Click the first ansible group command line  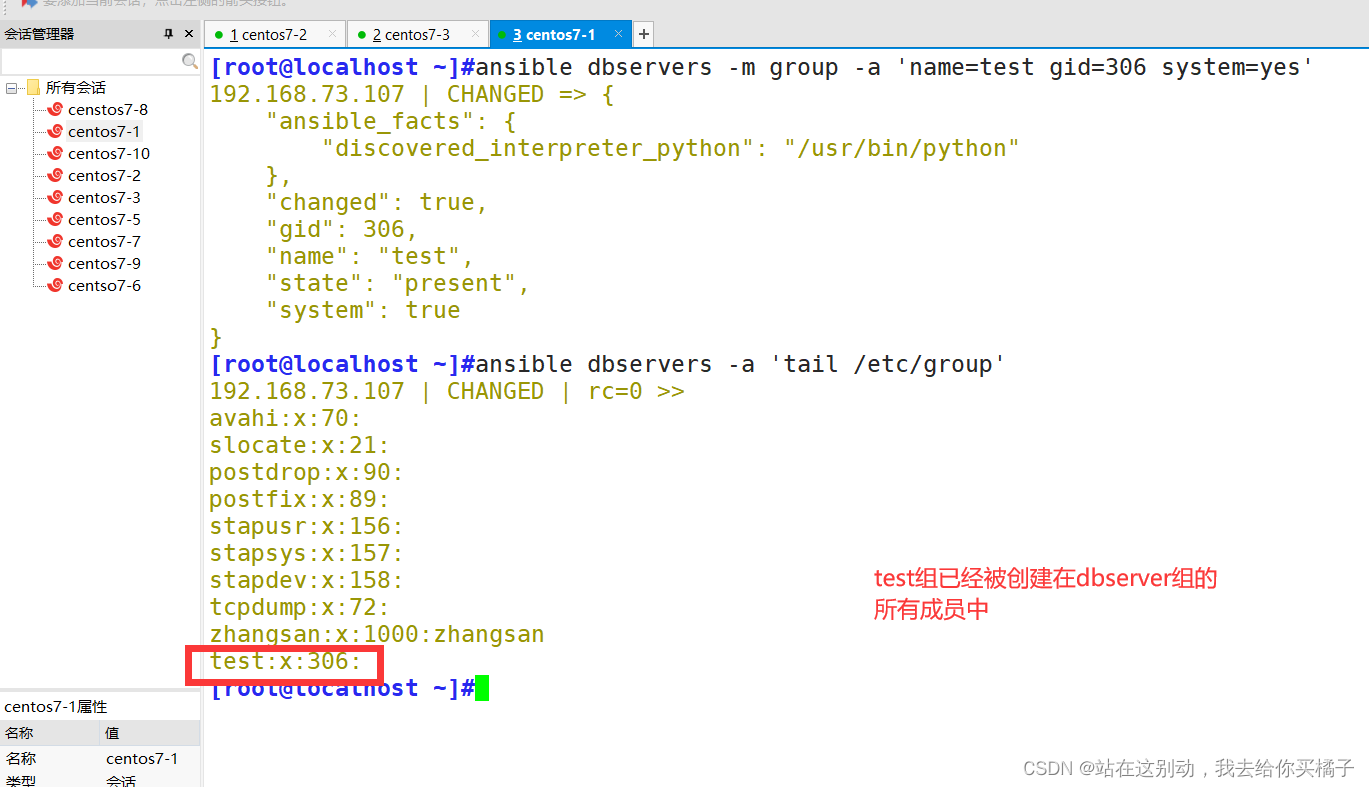point(761,67)
